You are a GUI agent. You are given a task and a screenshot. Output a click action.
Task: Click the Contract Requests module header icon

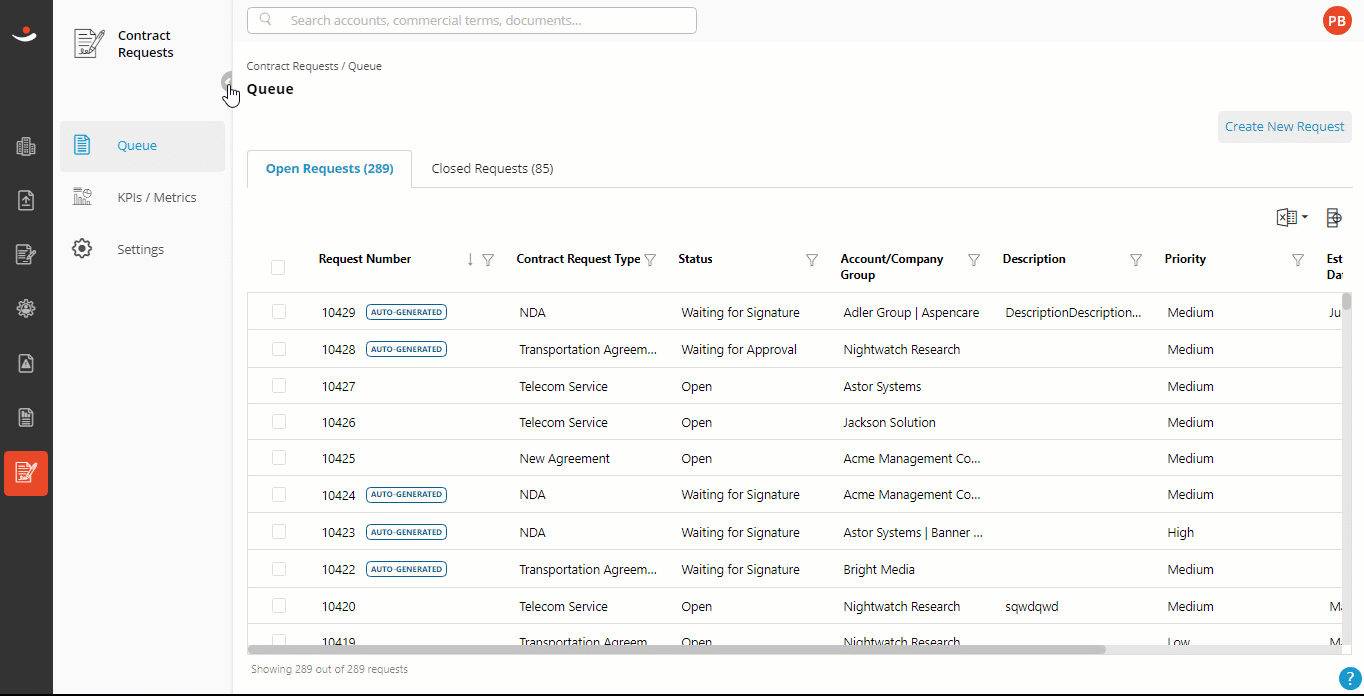click(89, 44)
